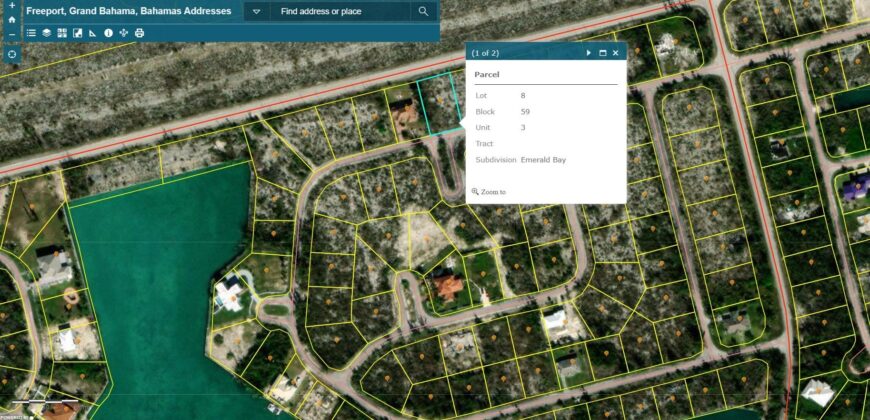Screen dimensions: 870x420
Task: Zoom out with the minus button
Action: point(11,35)
